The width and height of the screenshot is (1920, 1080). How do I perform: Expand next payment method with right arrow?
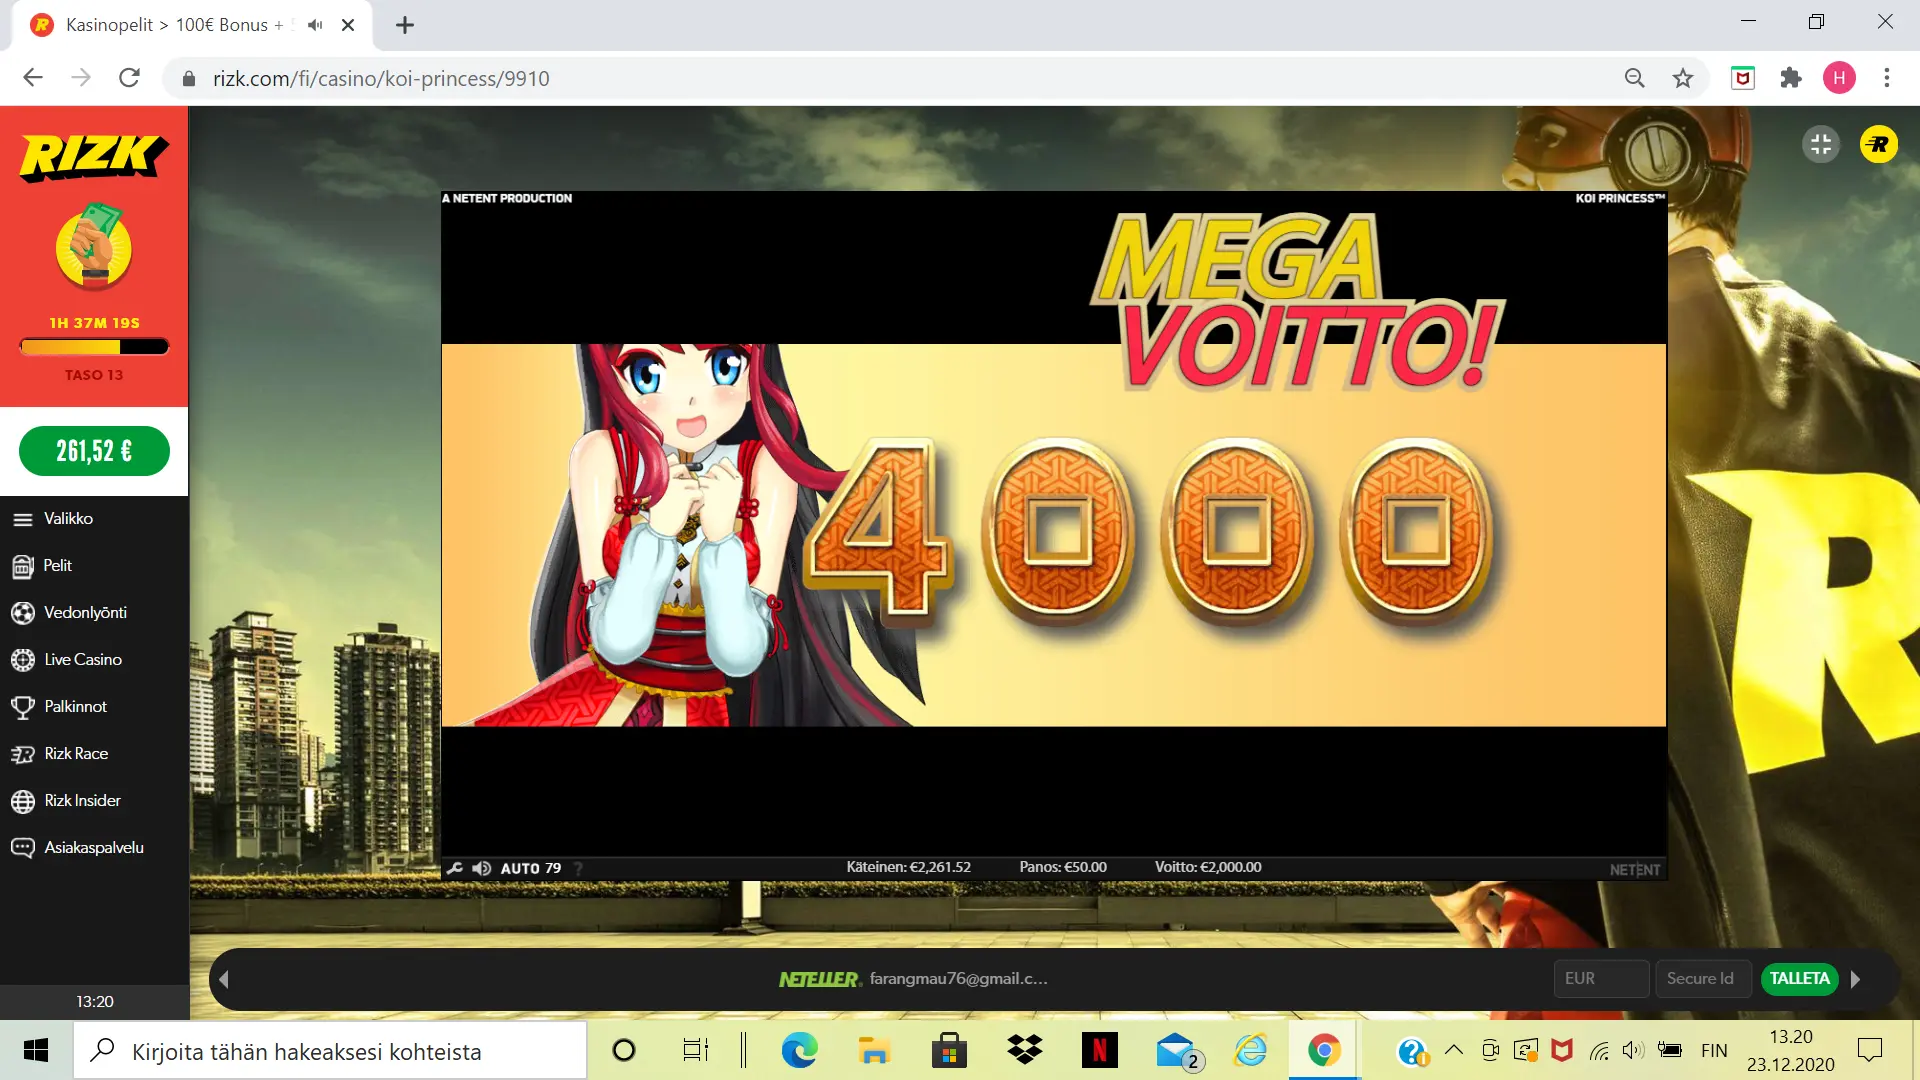(x=1856, y=979)
